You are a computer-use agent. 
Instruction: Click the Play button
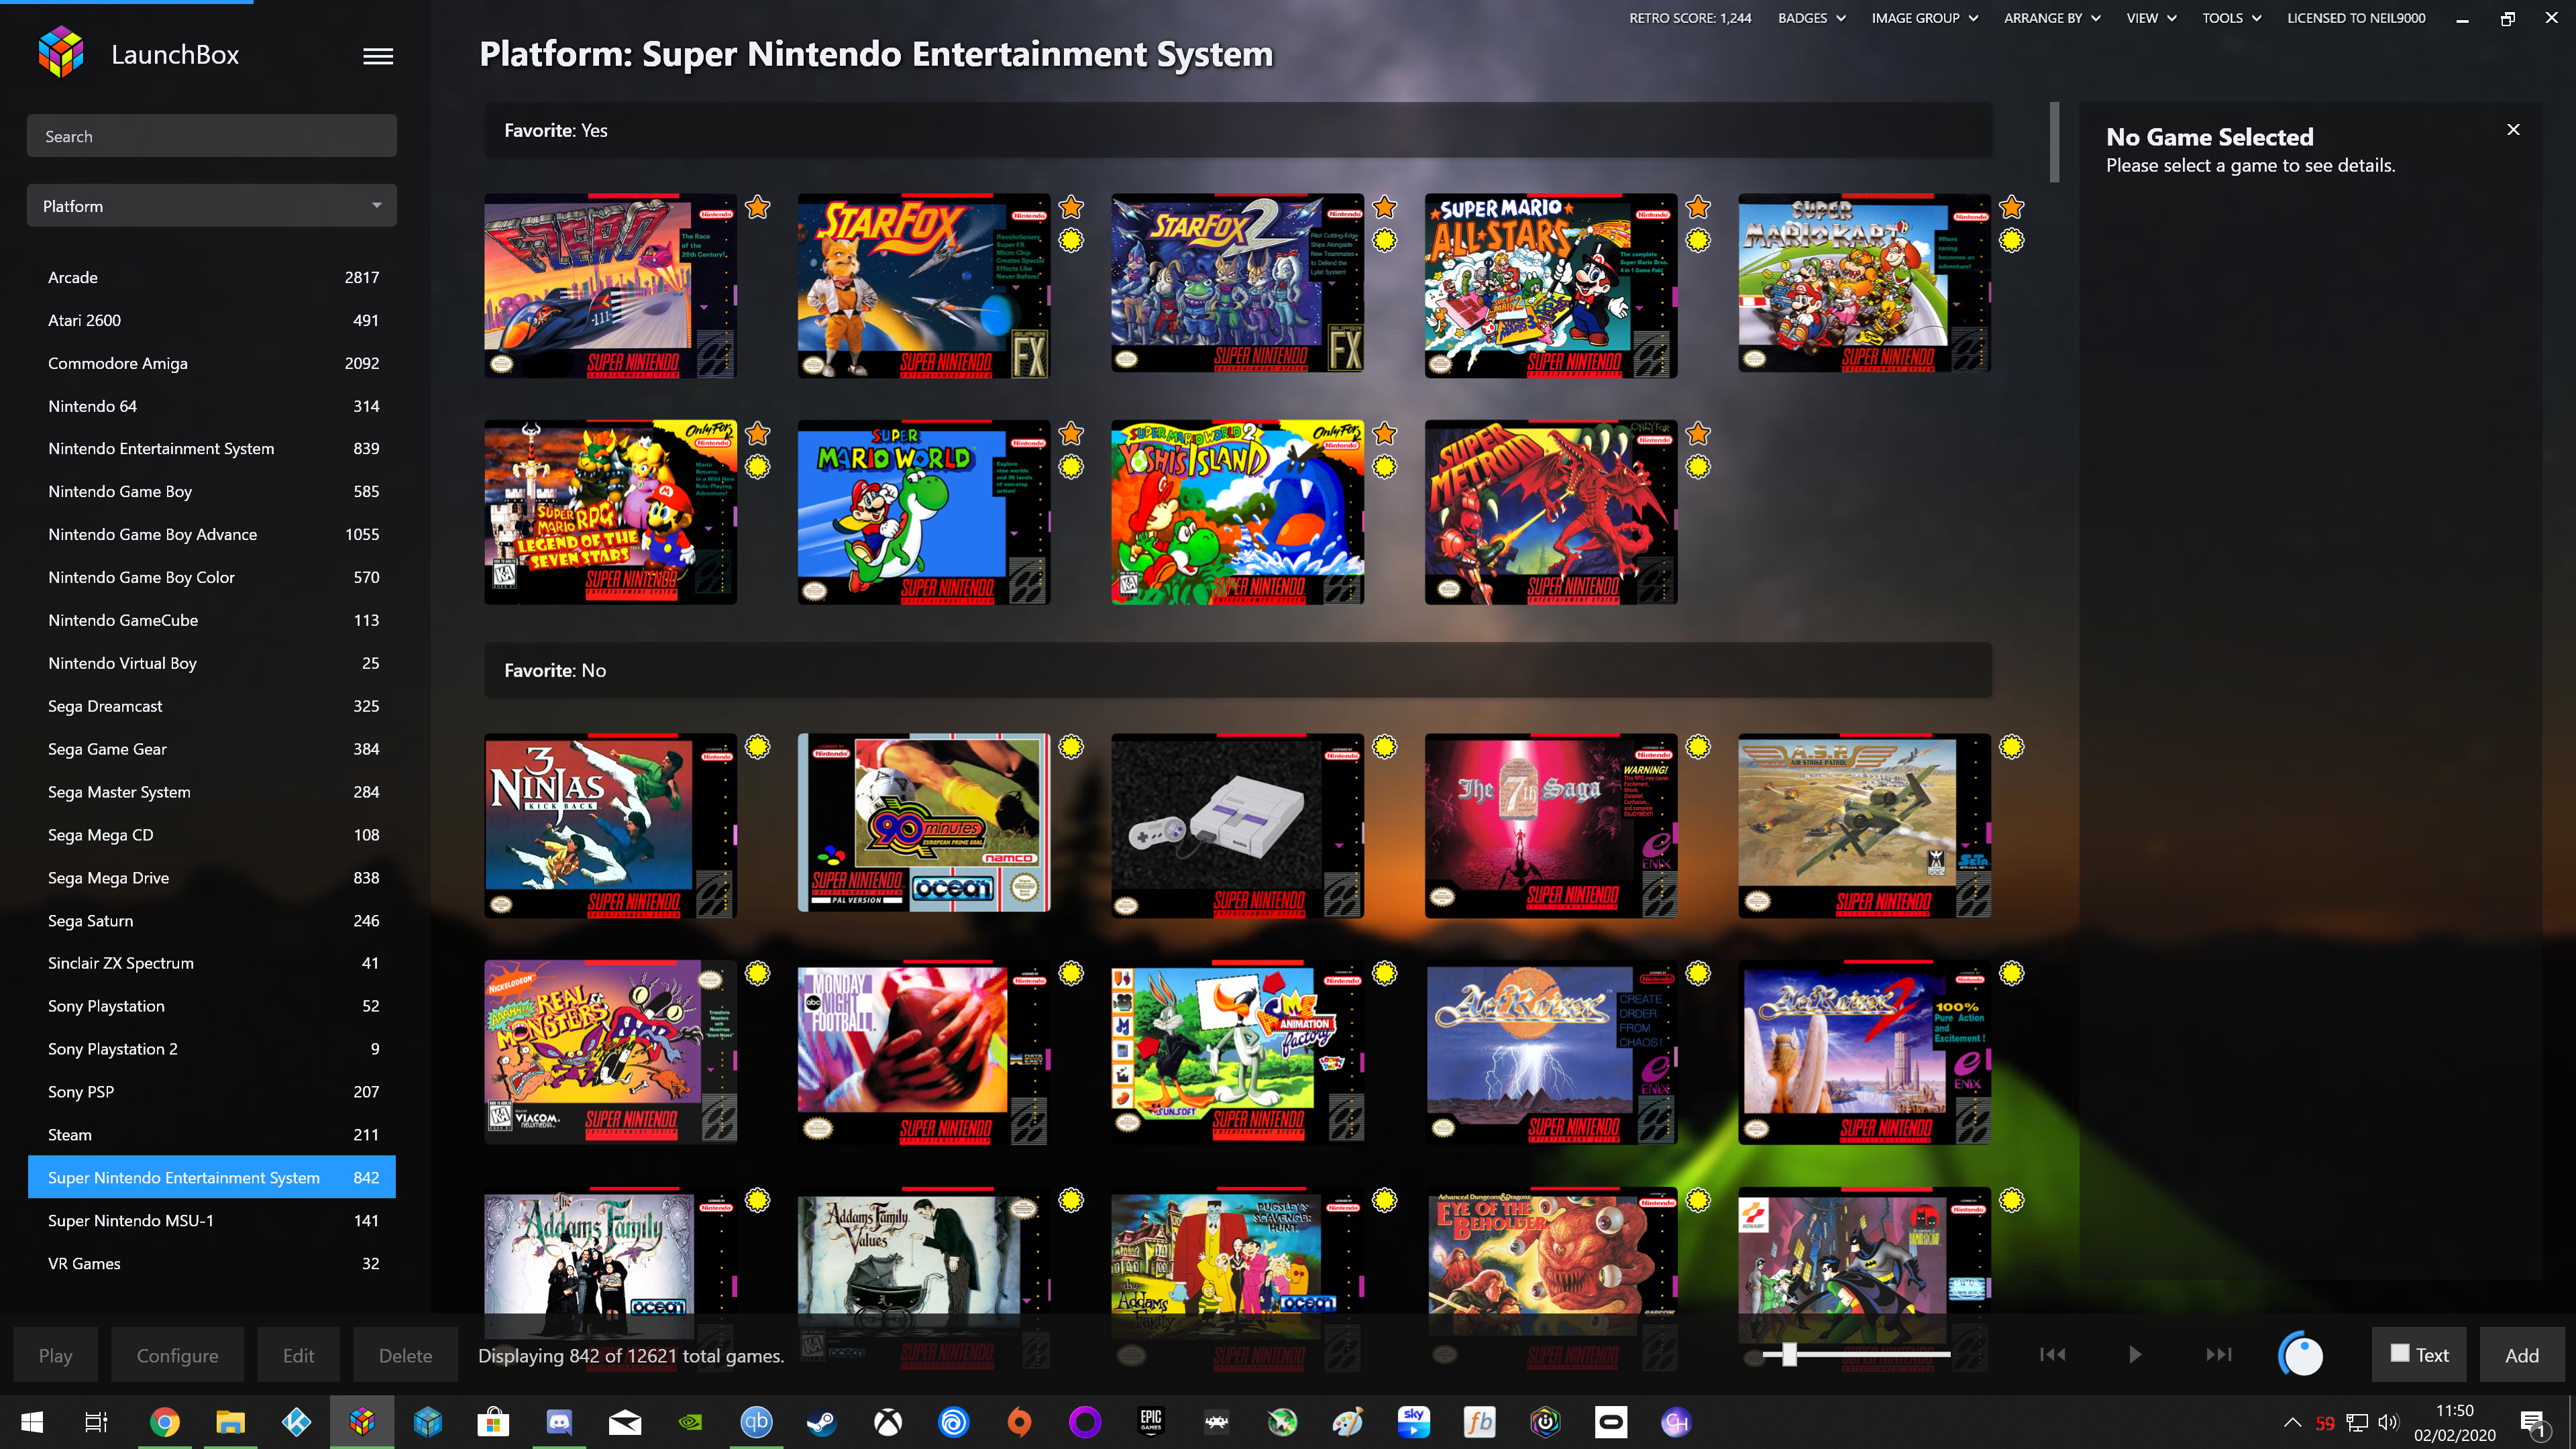point(56,1355)
